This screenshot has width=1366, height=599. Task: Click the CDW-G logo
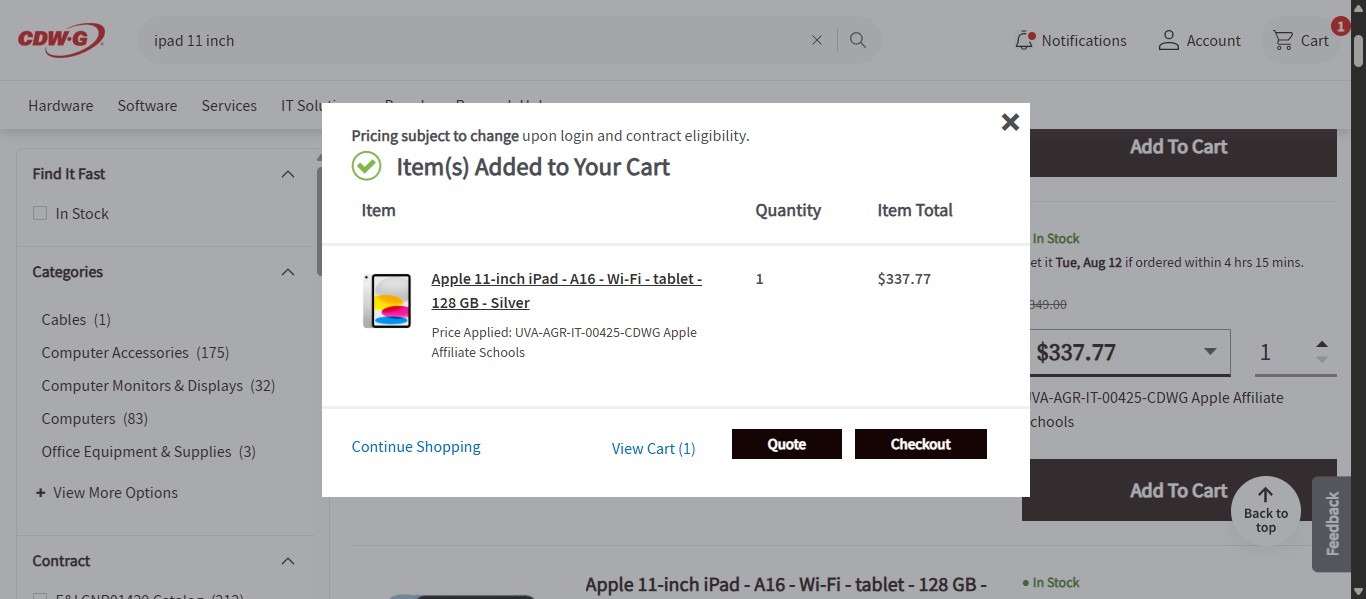point(60,38)
